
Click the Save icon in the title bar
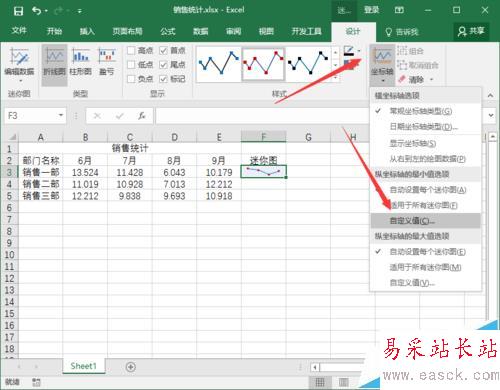click(x=18, y=11)
